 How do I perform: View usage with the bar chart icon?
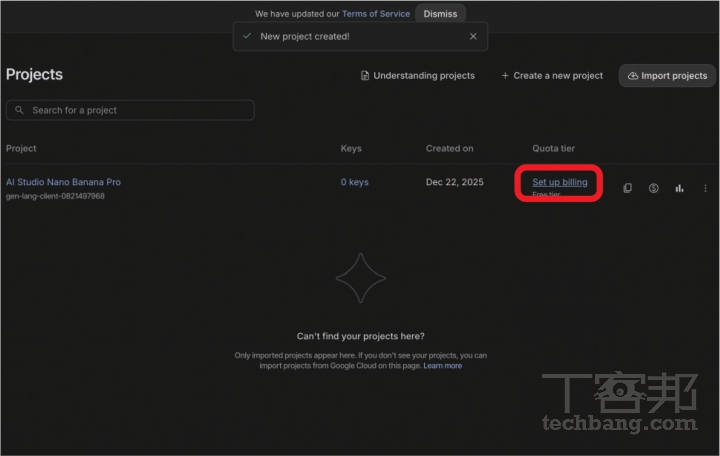point(679,188)
